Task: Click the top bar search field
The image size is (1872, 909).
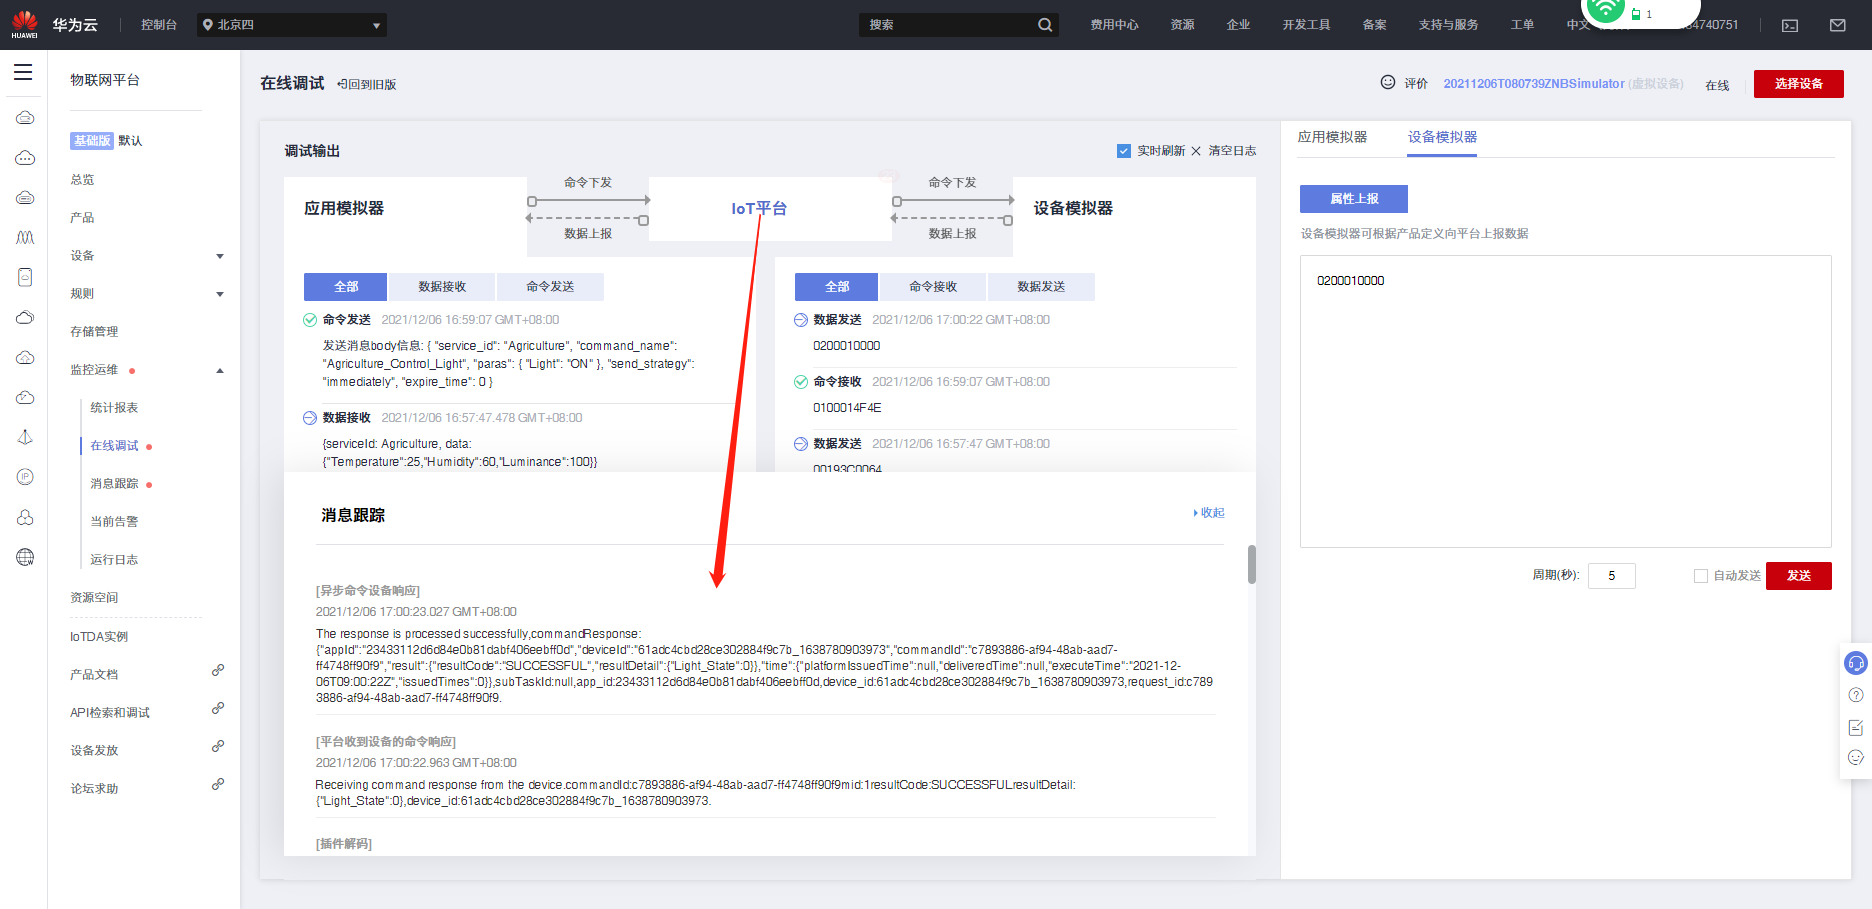Action: click(x=947, y=25)
